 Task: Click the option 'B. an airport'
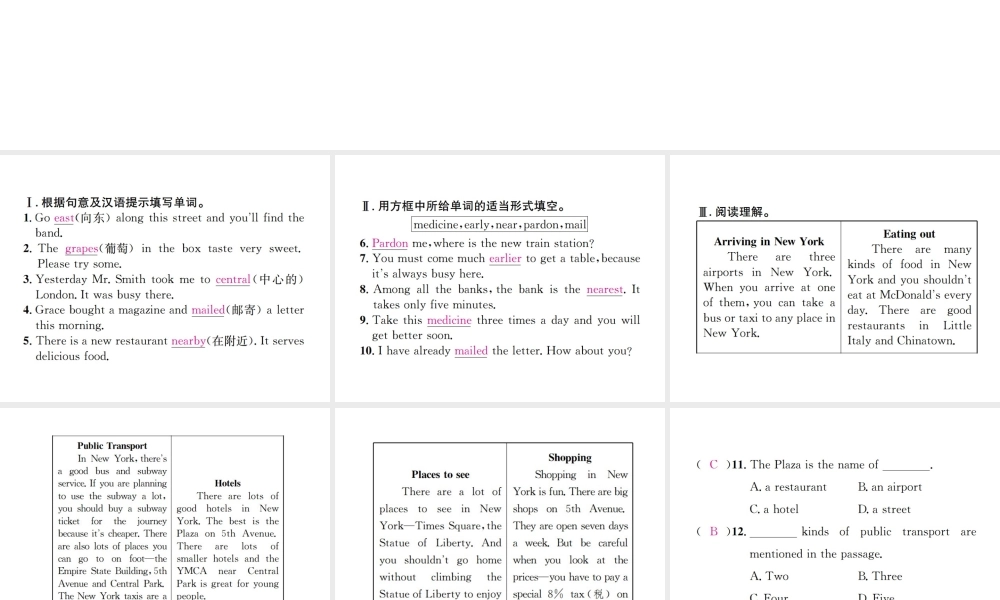coord(890,487)
